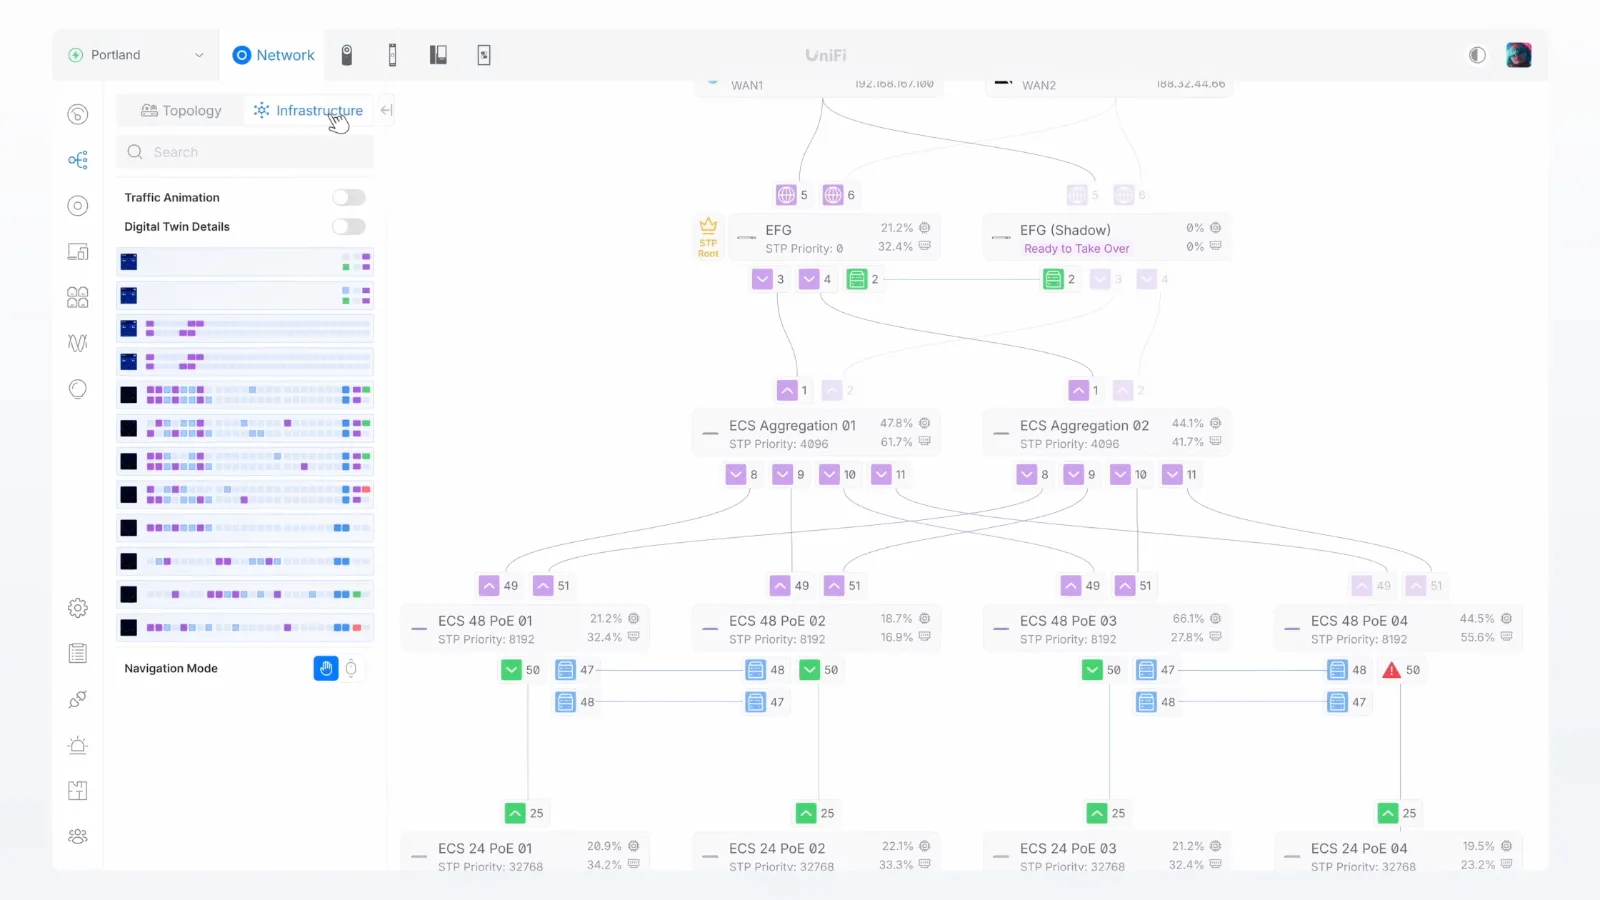Turn on Digital Twin Details

pos(348,226)
